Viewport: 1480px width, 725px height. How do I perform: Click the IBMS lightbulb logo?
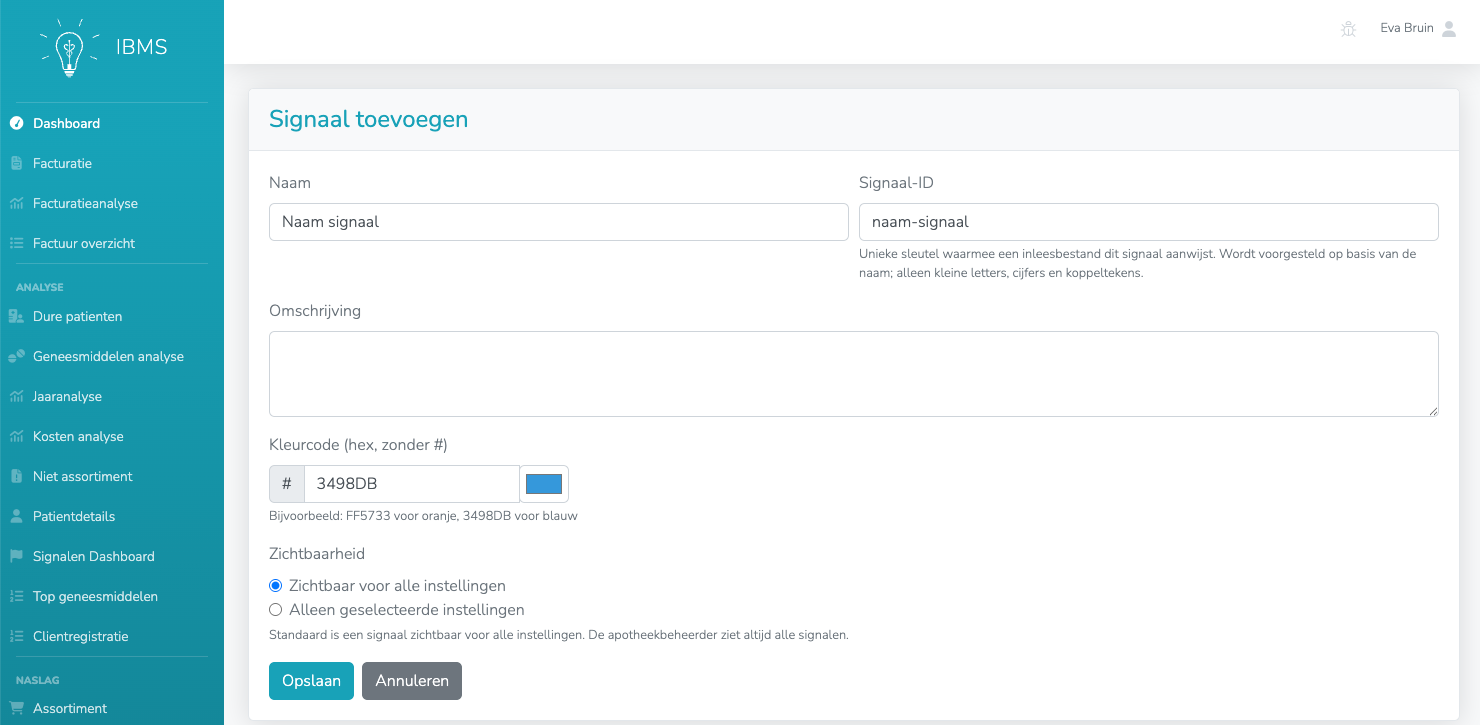[x=69, y=47]
